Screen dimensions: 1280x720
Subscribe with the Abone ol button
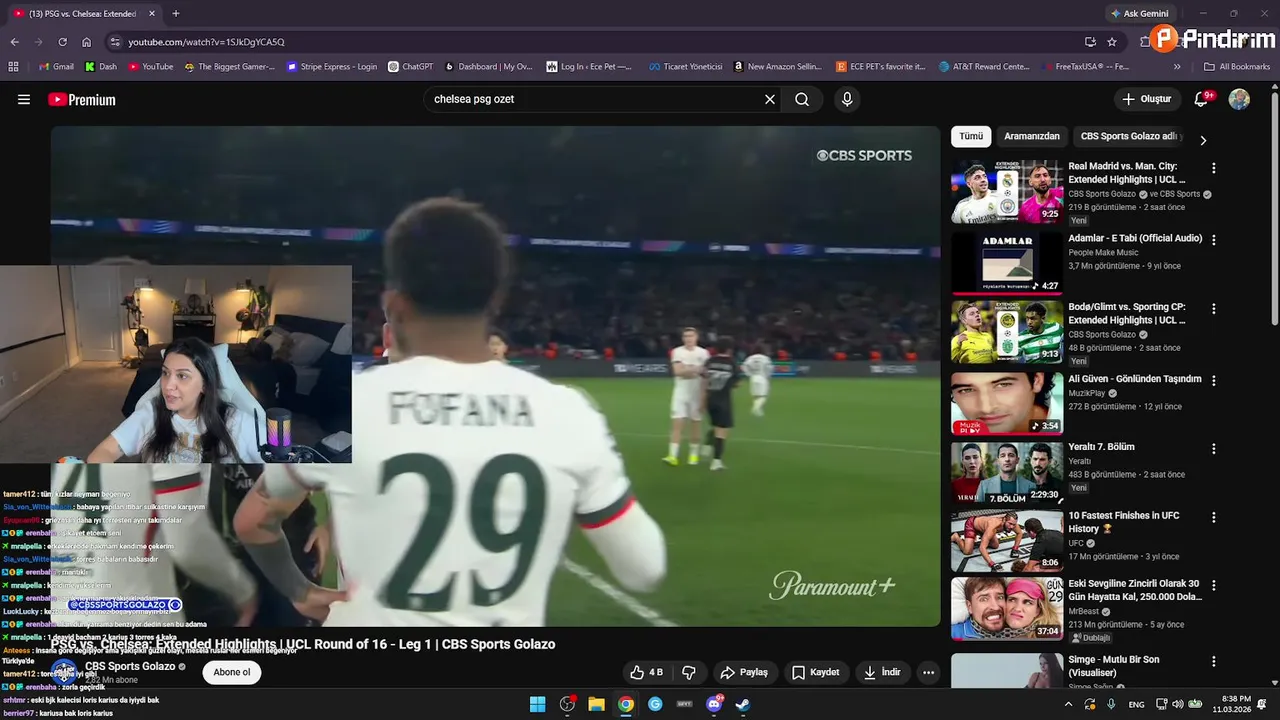coord(232,672)
